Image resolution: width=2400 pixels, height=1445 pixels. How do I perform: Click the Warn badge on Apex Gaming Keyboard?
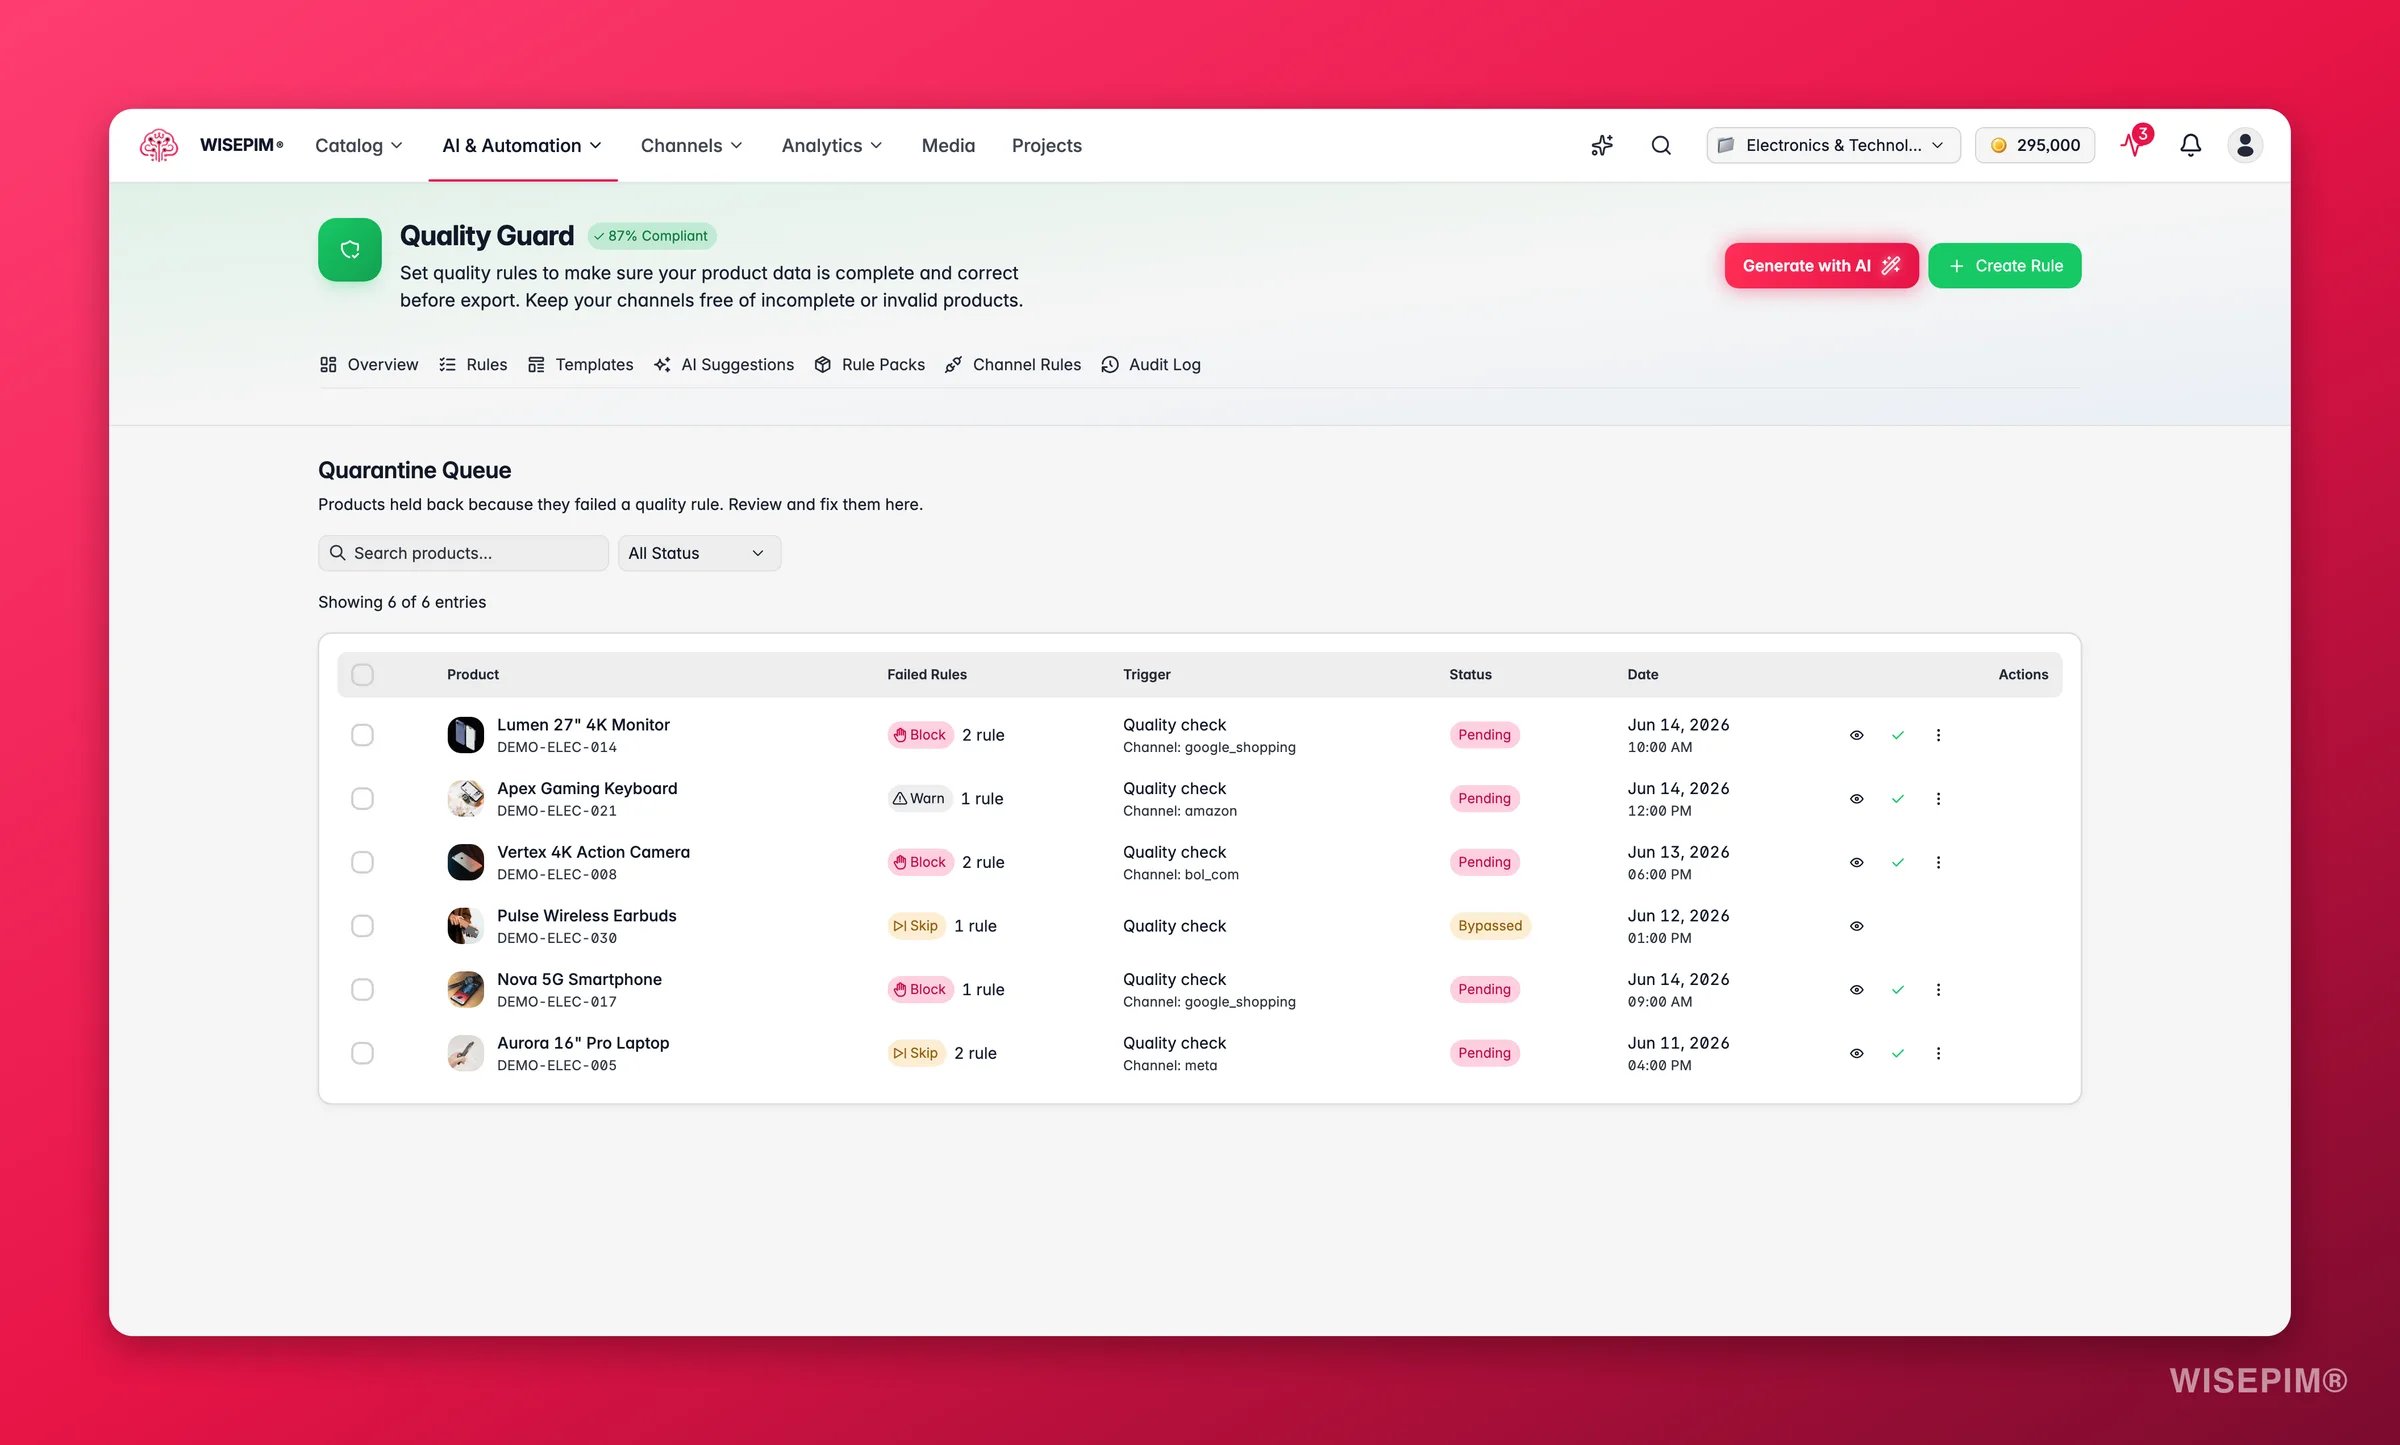(919, 798)
